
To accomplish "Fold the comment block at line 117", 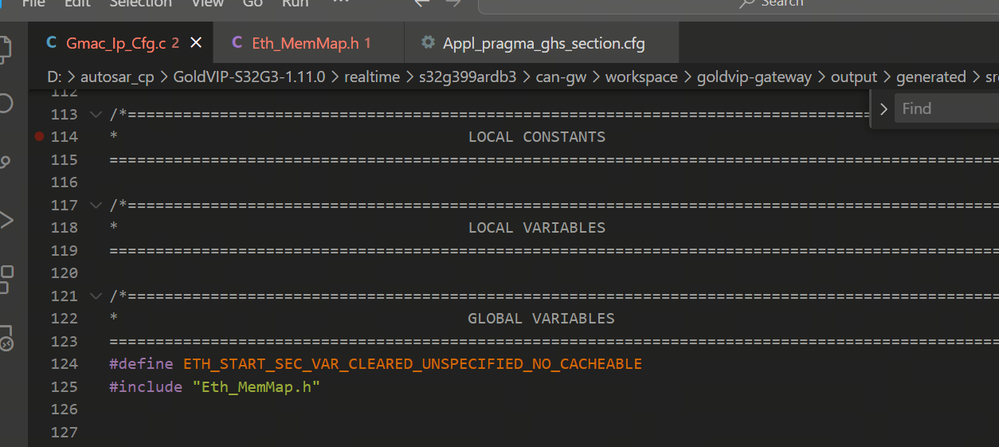I will pyautogui.click(x=96, y=205).
